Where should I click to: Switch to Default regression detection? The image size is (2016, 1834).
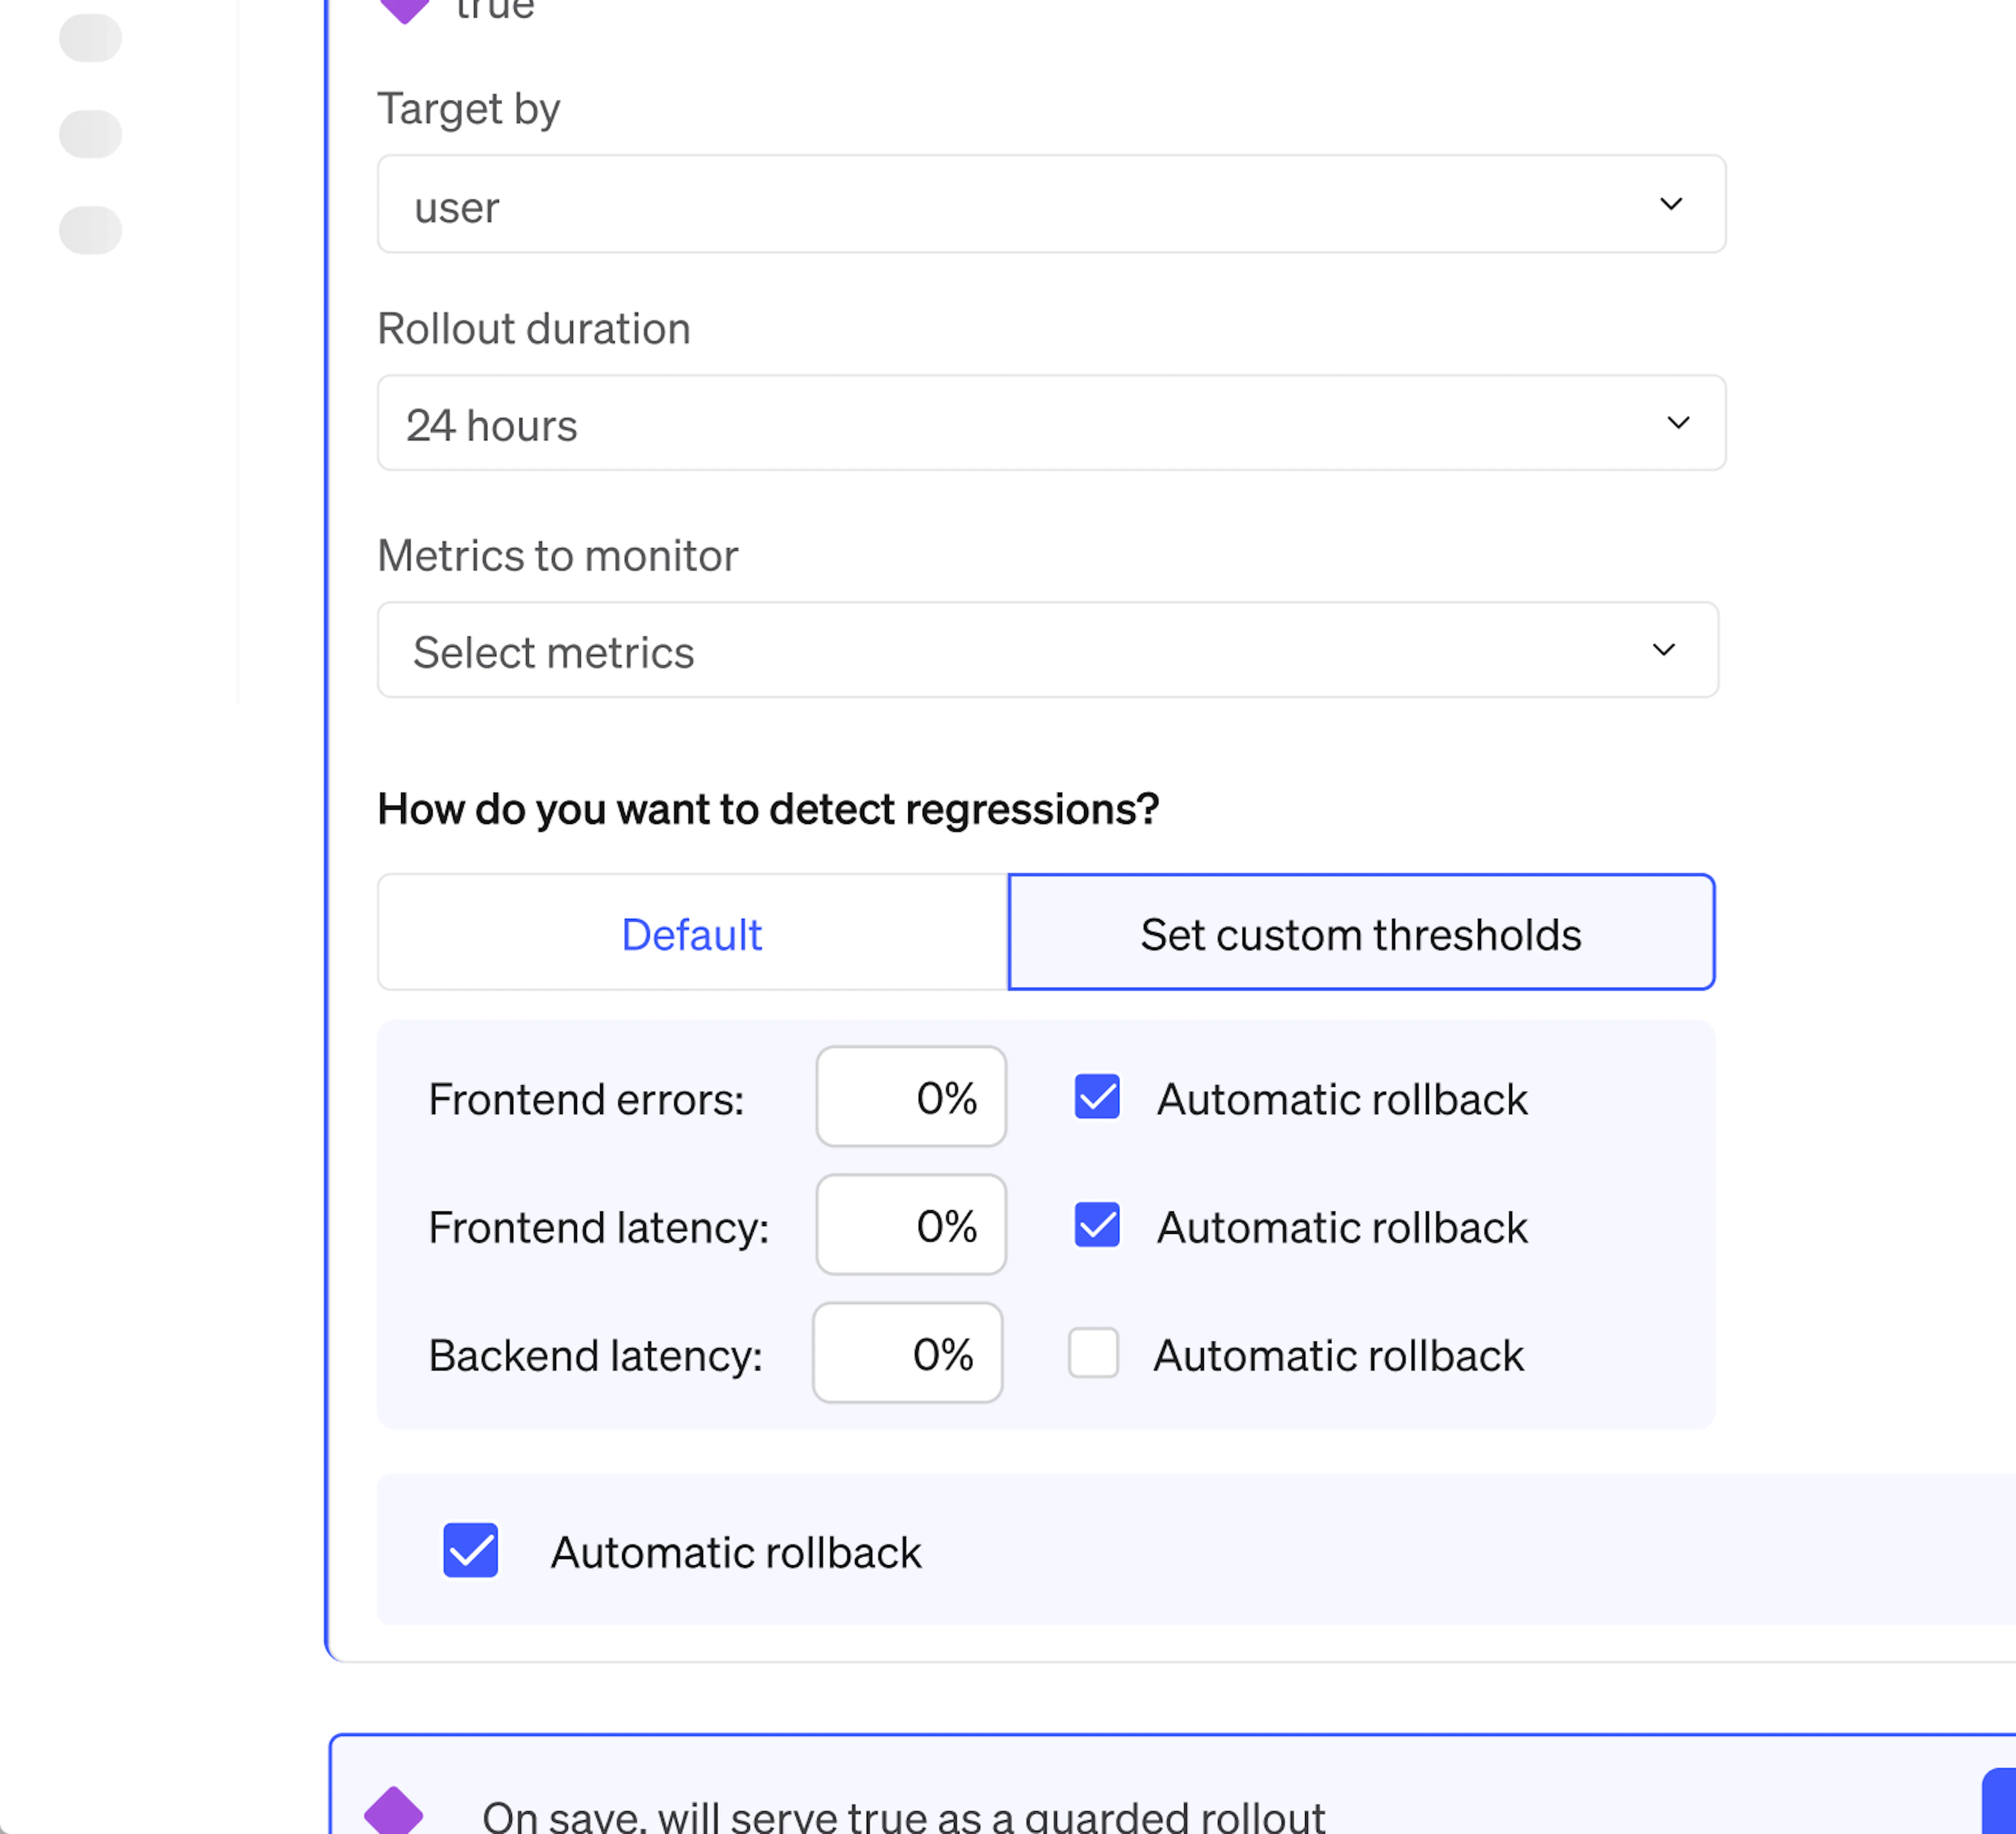692,933
